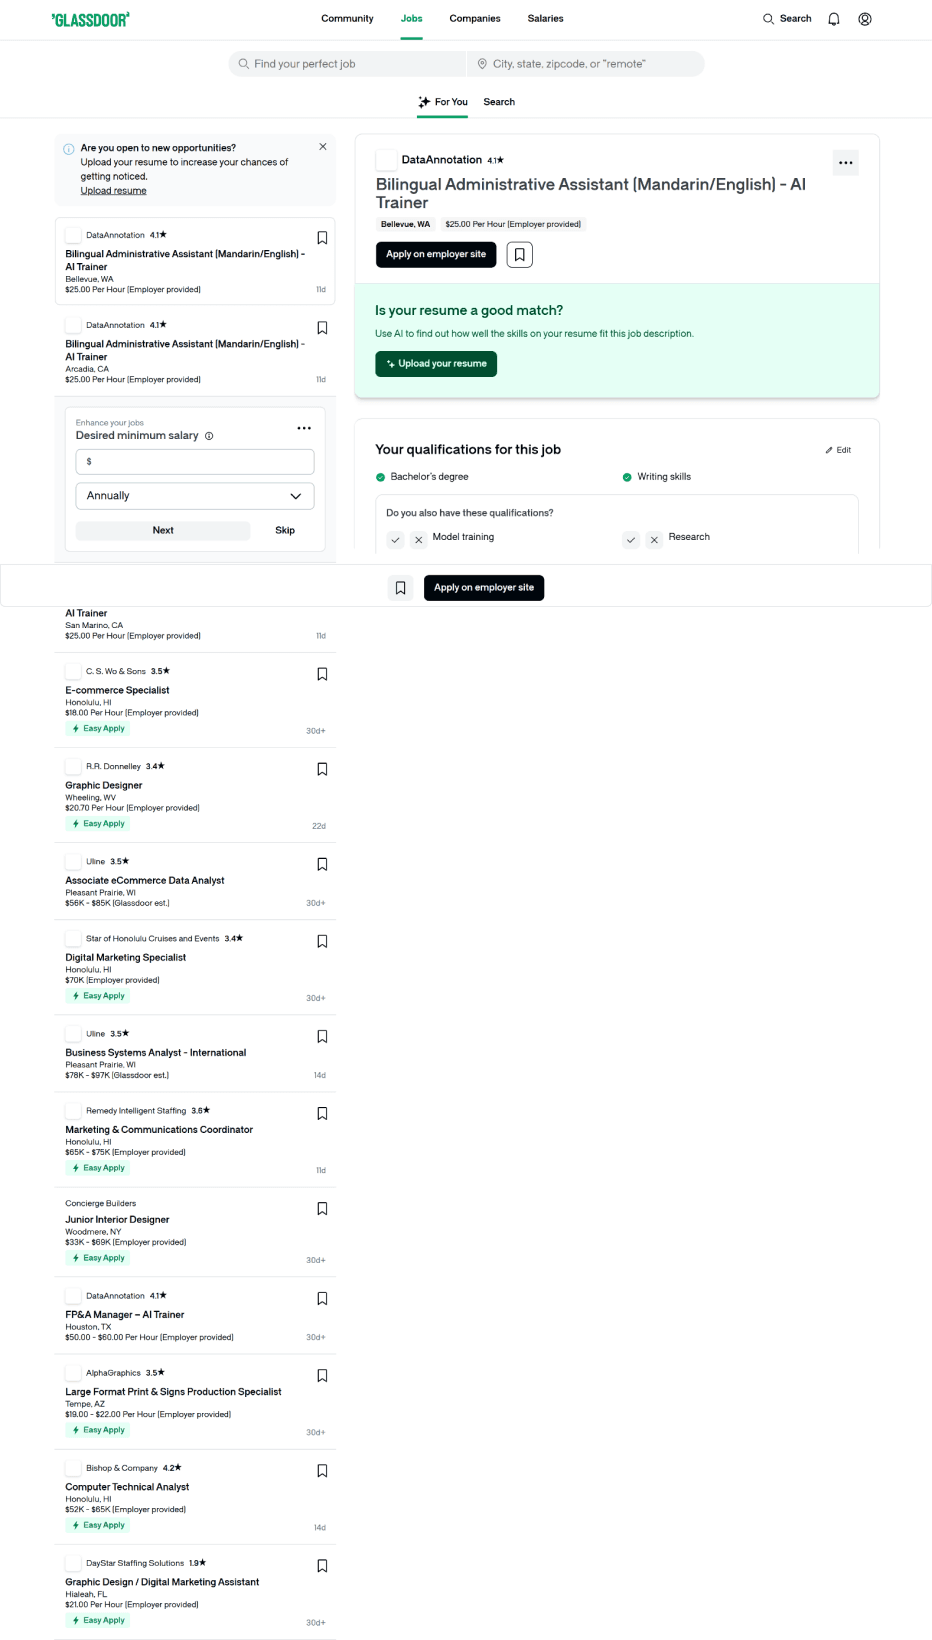
Task: Click Next on salary card
Action: click(163, 531)
